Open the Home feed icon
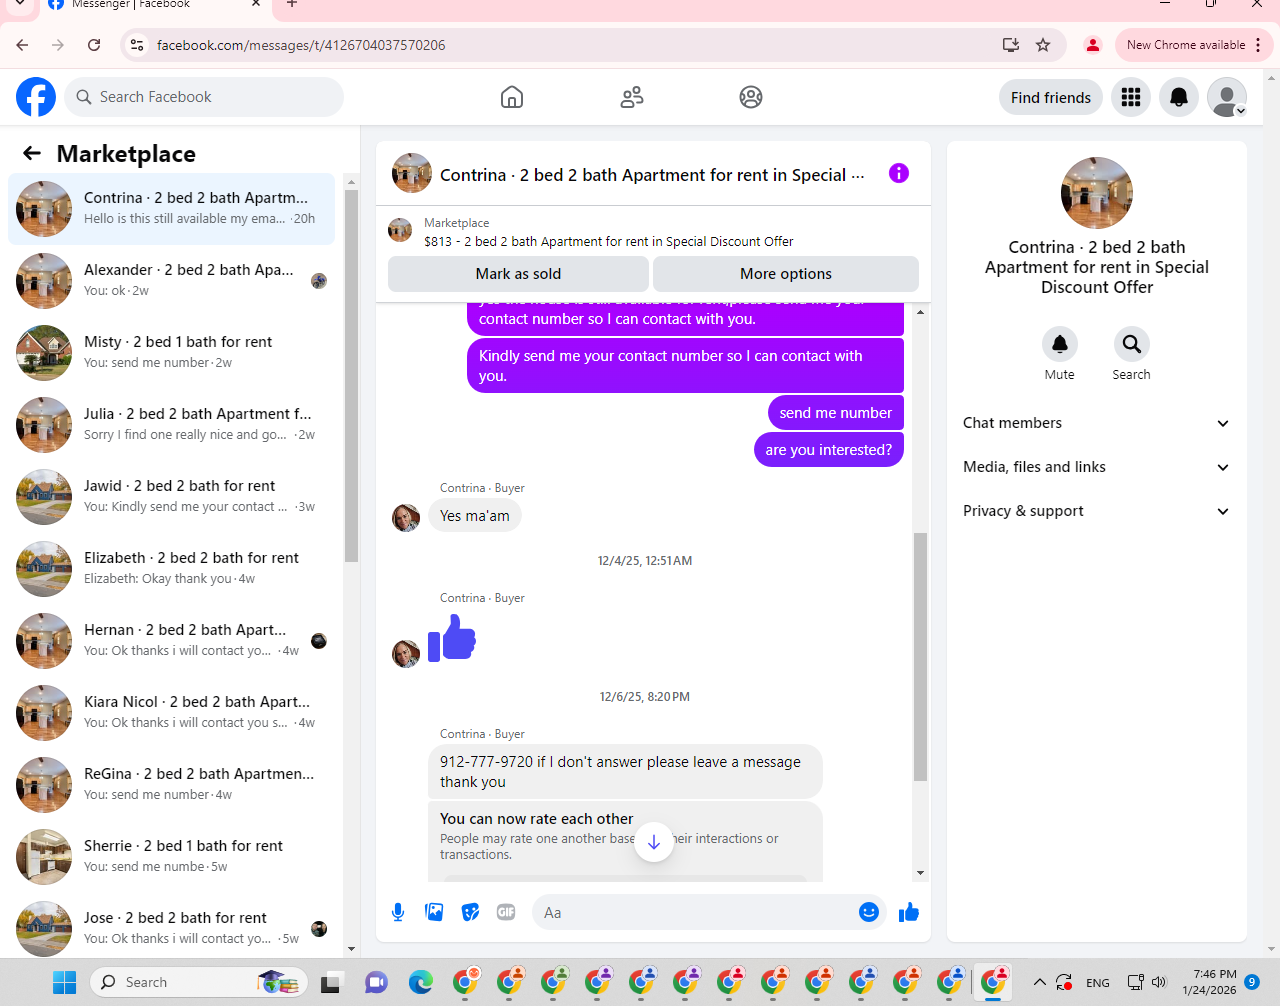 coord(512,97)
